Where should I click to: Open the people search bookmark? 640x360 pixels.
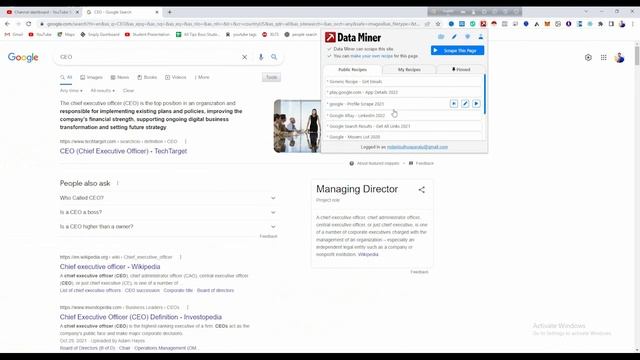coord(300,35)
